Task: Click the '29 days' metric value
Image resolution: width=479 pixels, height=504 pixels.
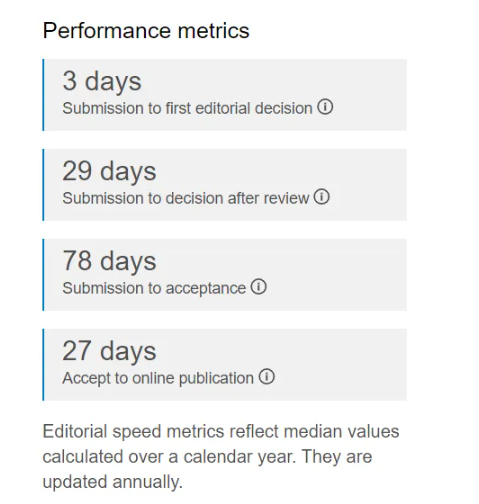Action: click(109, 171)
